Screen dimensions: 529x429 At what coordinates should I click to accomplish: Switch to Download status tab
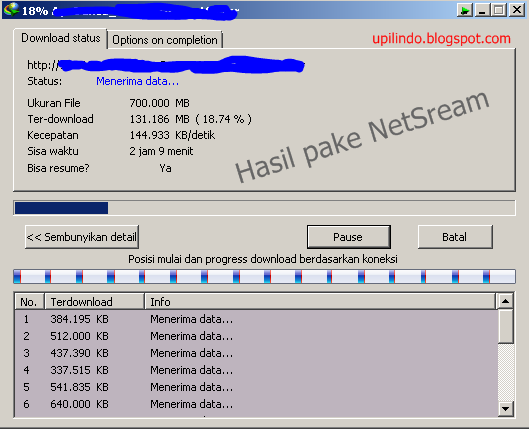(60, 38)
